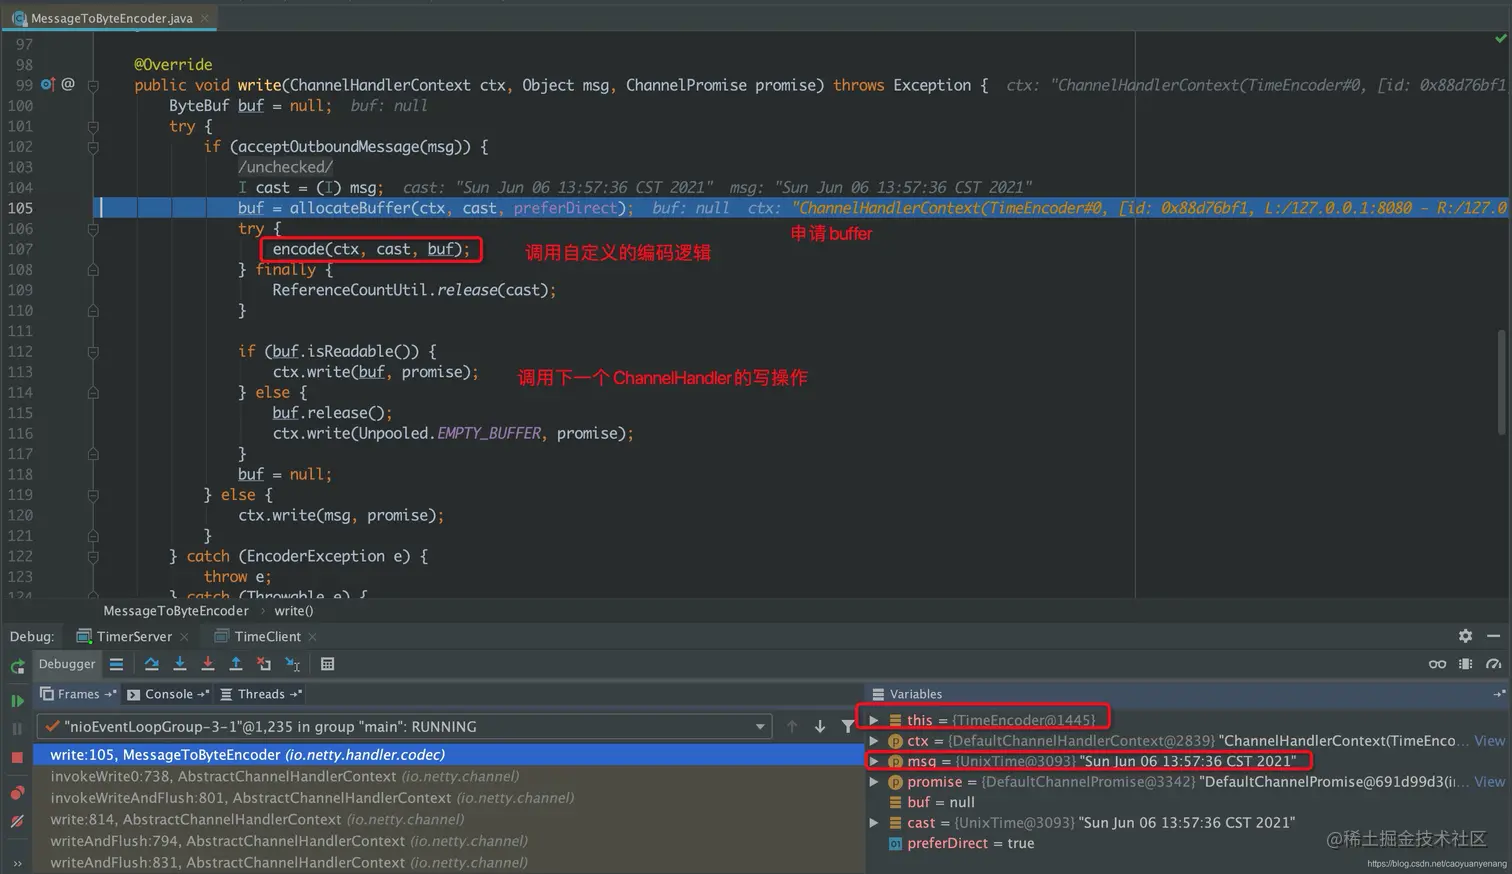Viewport: 1512px width, 874px height.
Task: Click write() in breadcrumb bar
Action: tap(294, 611)
